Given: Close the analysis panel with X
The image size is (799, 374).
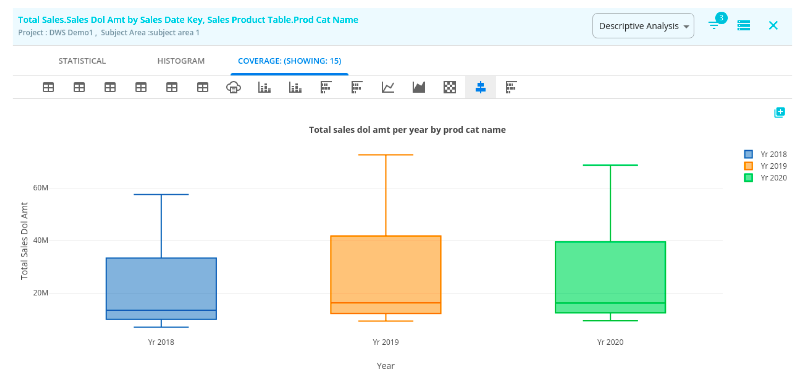Looking at the screenshot, I should pyautogui.click(x=773, y=25).
